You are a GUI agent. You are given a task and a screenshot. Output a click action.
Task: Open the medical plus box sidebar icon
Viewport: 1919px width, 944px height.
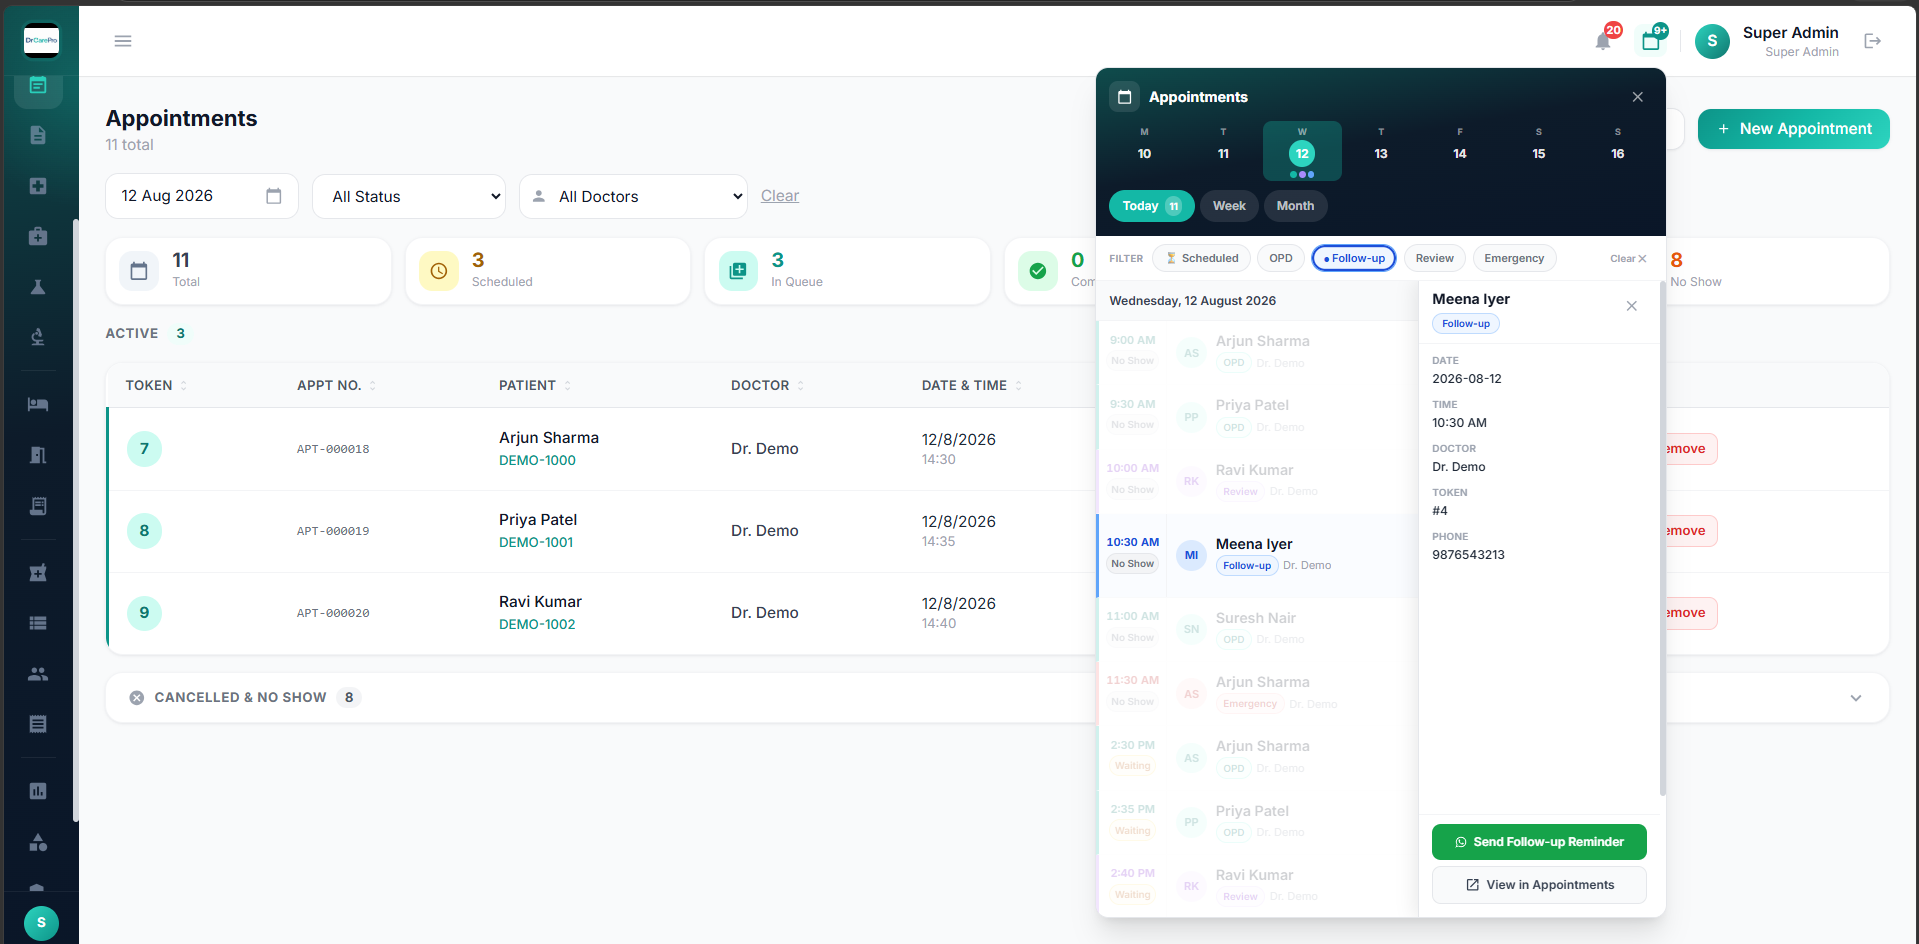tap(38, 186)
